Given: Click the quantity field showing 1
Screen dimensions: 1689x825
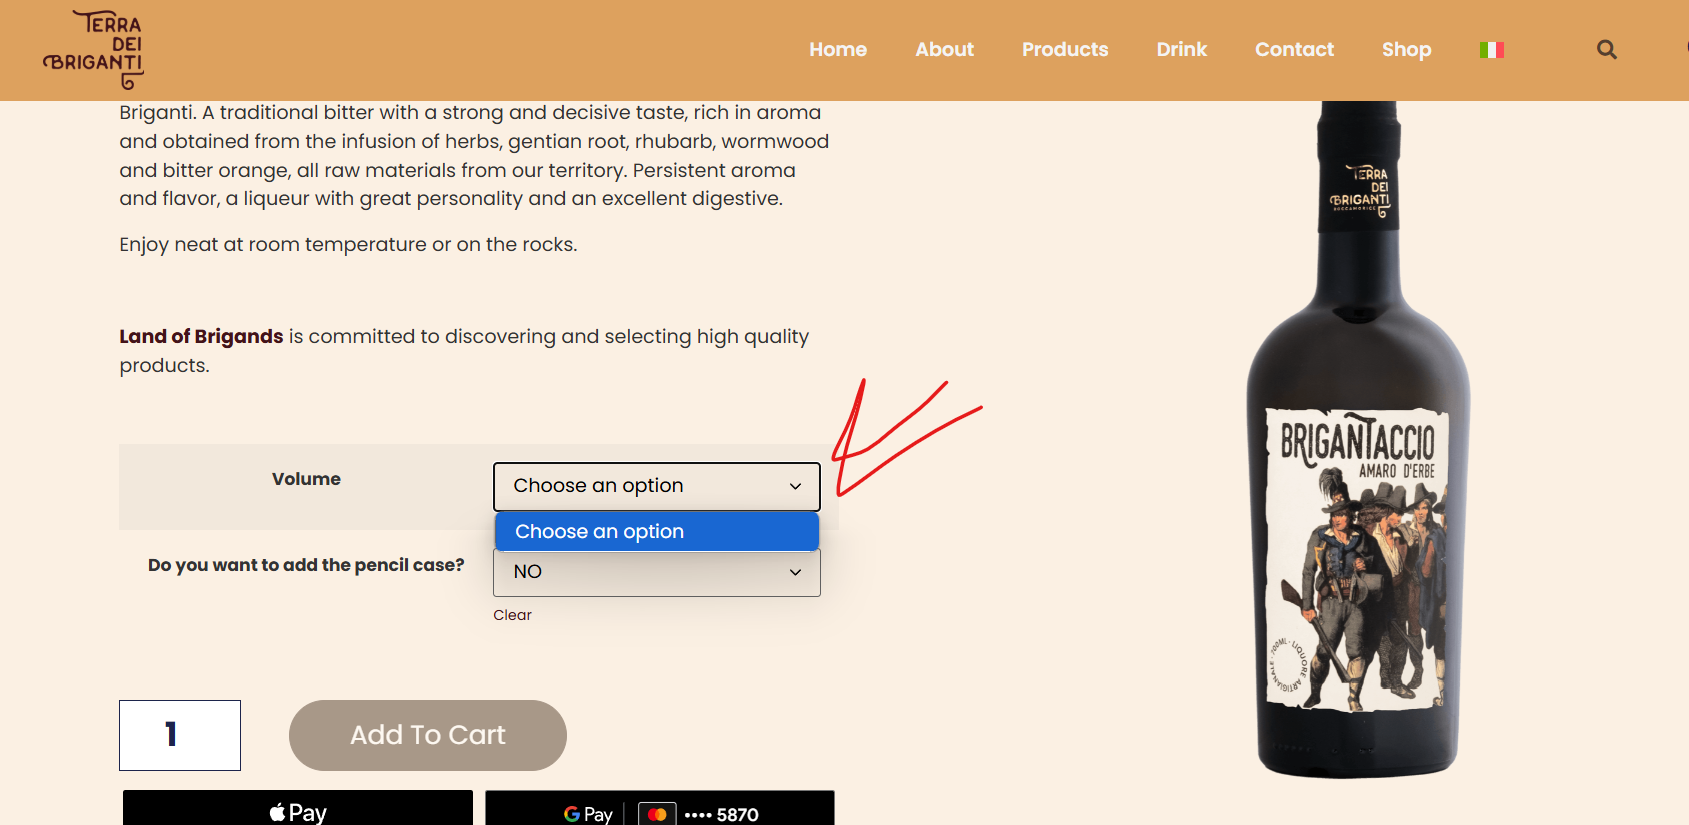Looking at the screenshot, I should click(x=180, y=735).
